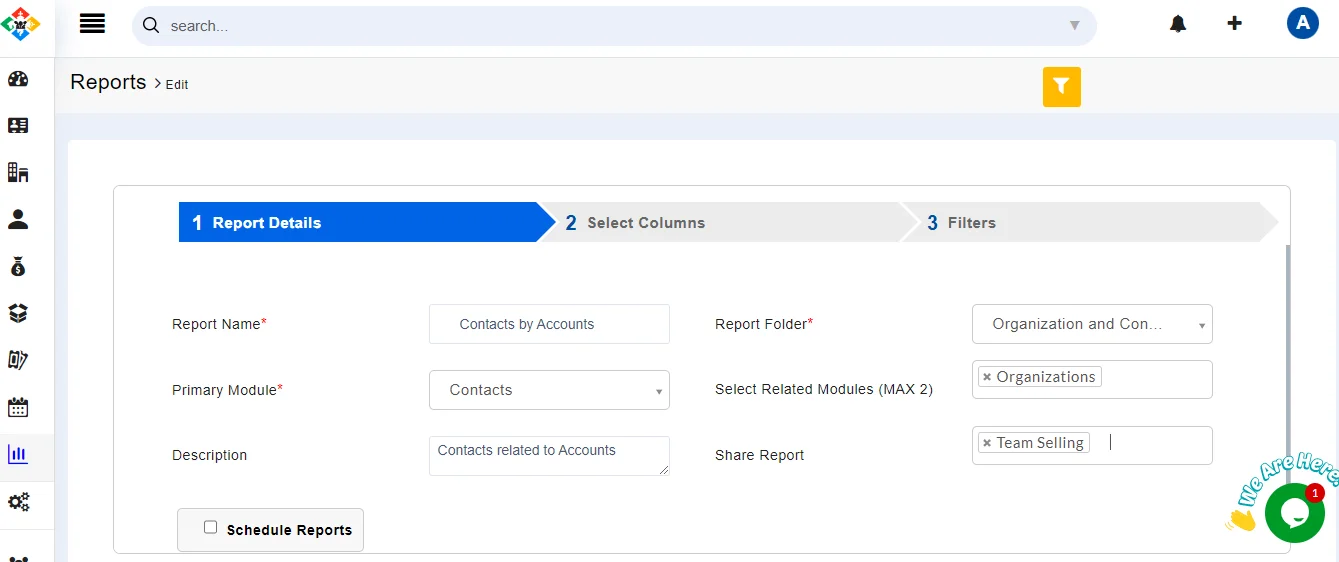1339x562 pixels.
Task: Click the organizations building icon in sidebar
Action: [x=18, y=172]
